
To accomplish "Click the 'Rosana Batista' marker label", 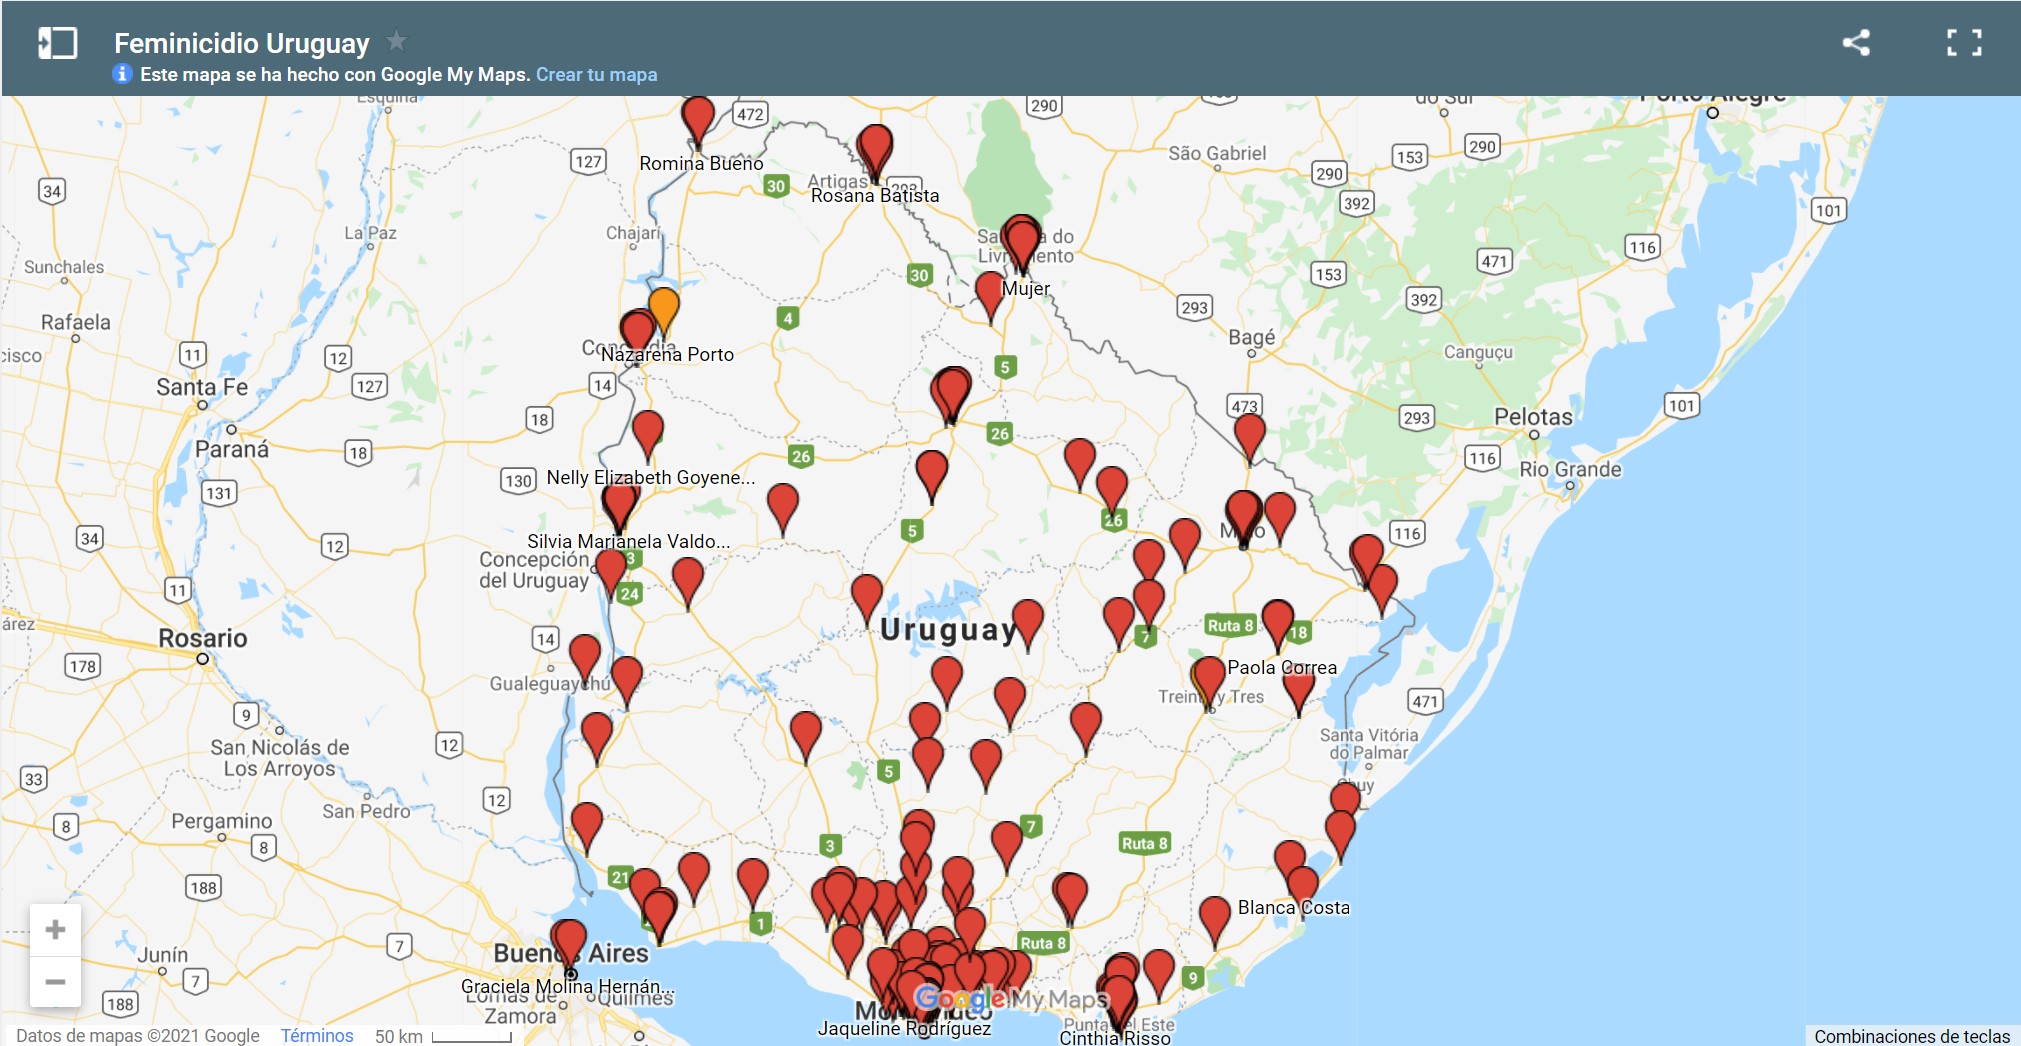I will pyautogui.click(x=875, y=196).
